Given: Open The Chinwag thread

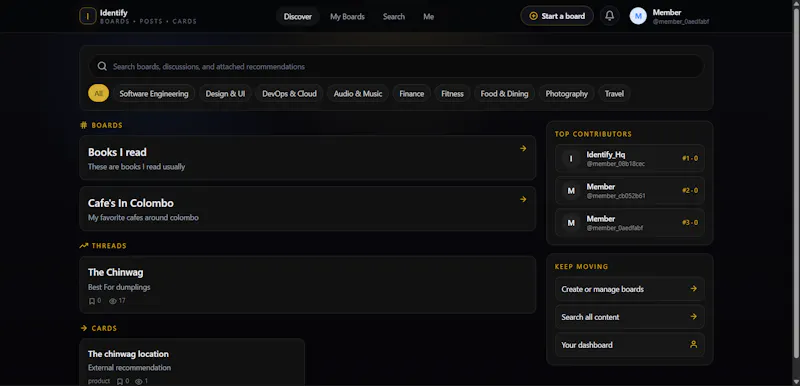Looking at the screenshot, I should tap(308, 285).
